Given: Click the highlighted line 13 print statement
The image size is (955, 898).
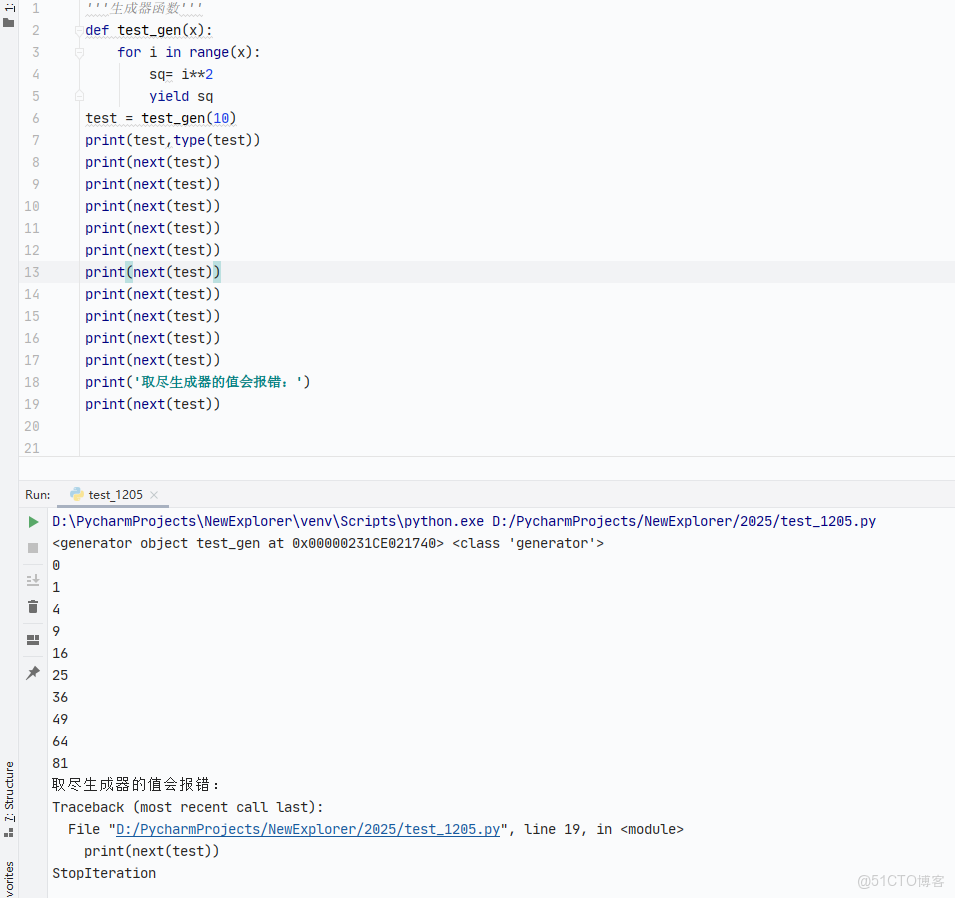Looking at the screenshot, I should click(152, 272).
